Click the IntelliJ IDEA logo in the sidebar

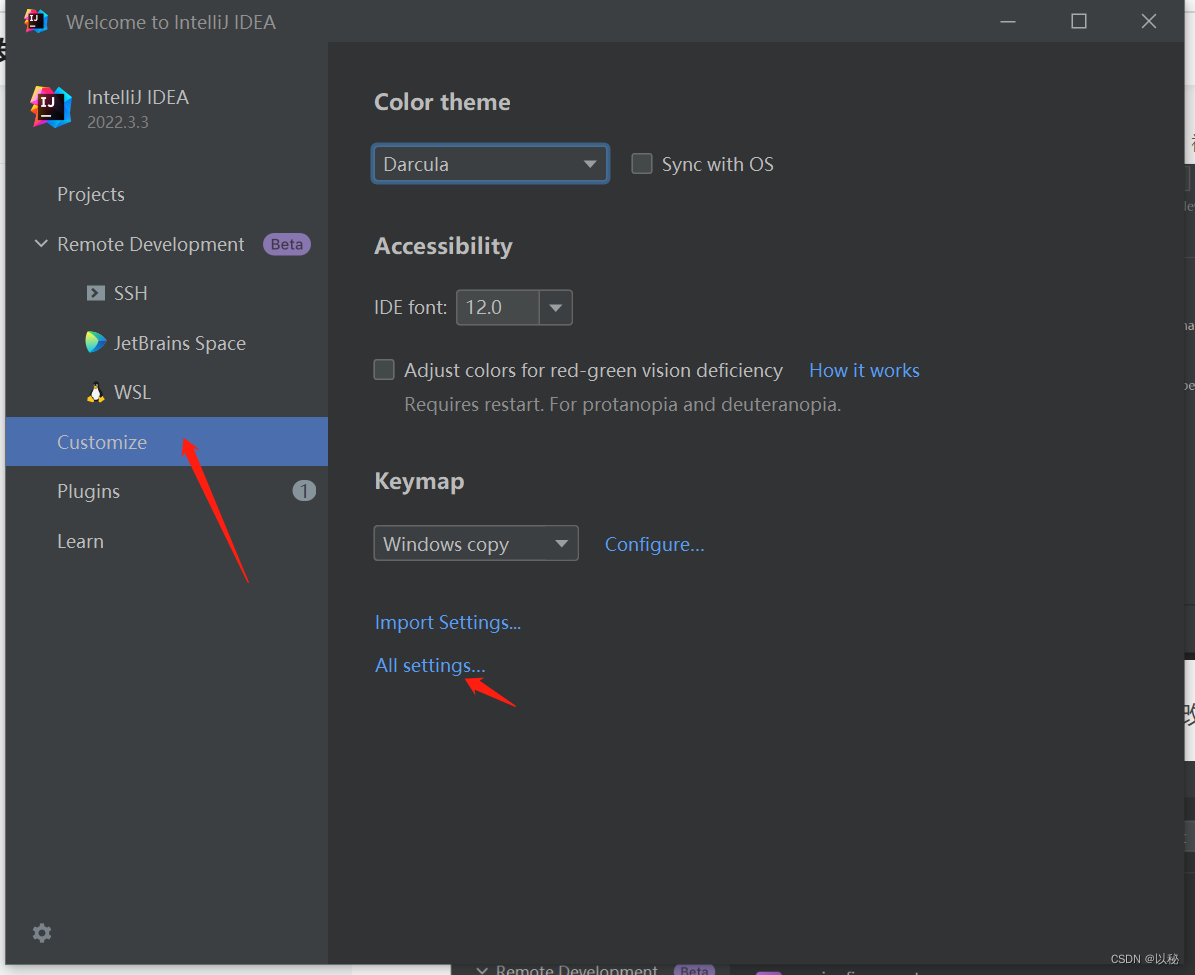[51, 107]
